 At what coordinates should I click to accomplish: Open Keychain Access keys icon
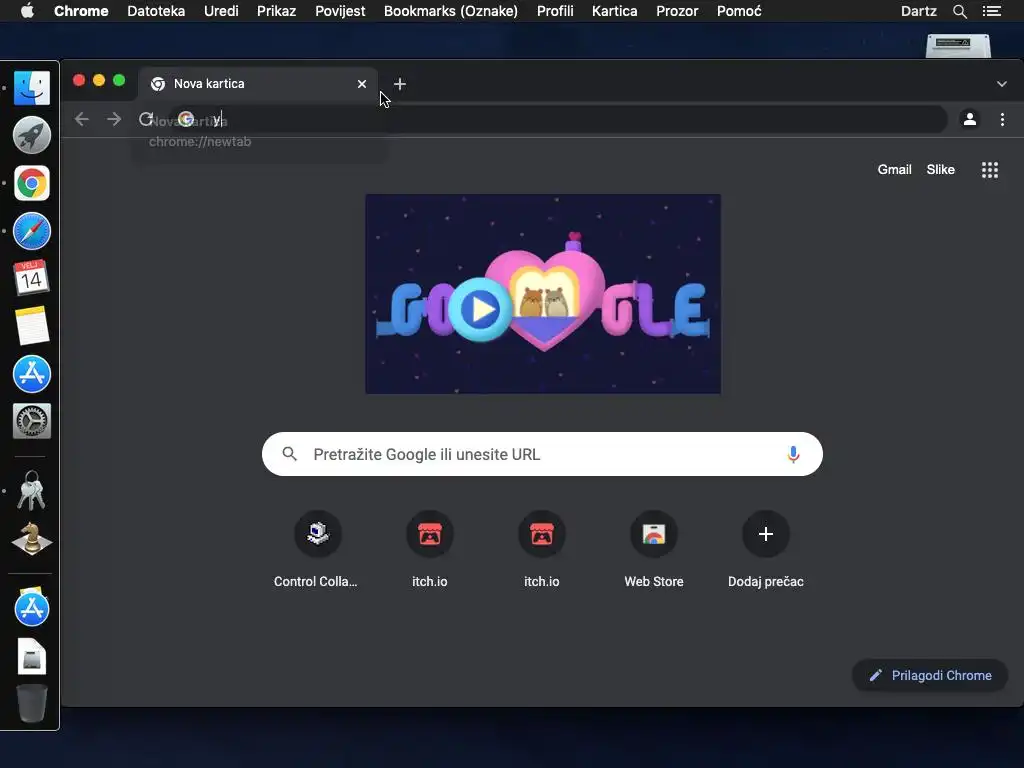coord(31,490)
